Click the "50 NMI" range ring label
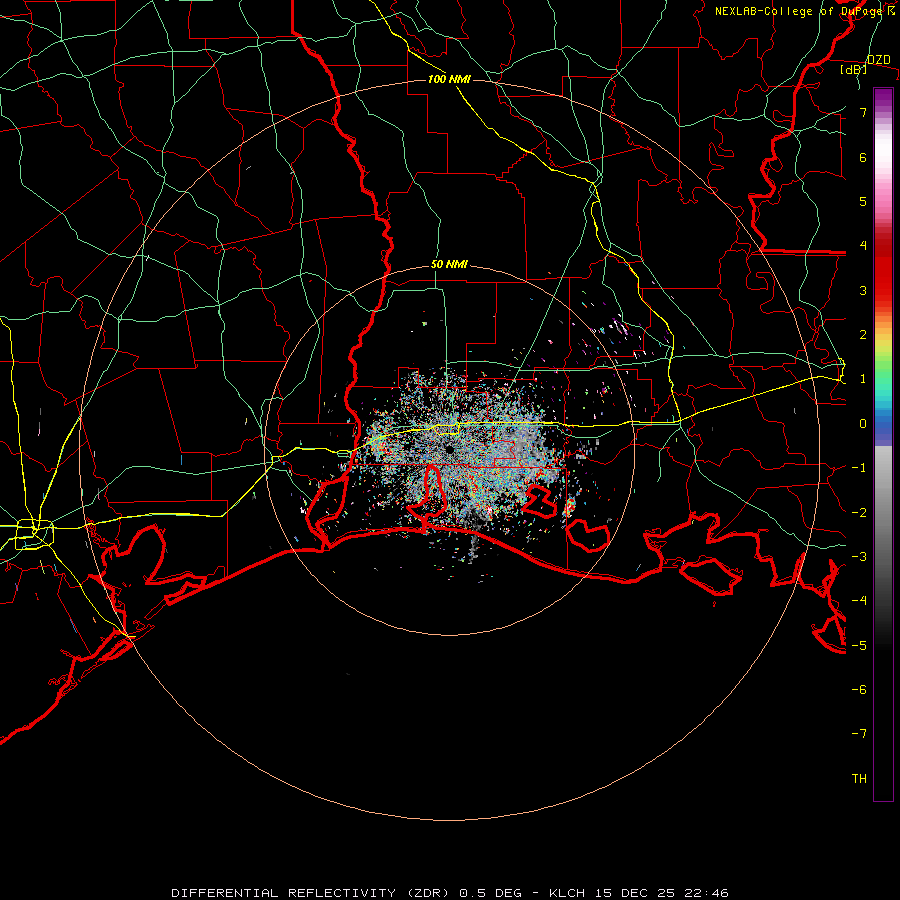 click(449, 264)
